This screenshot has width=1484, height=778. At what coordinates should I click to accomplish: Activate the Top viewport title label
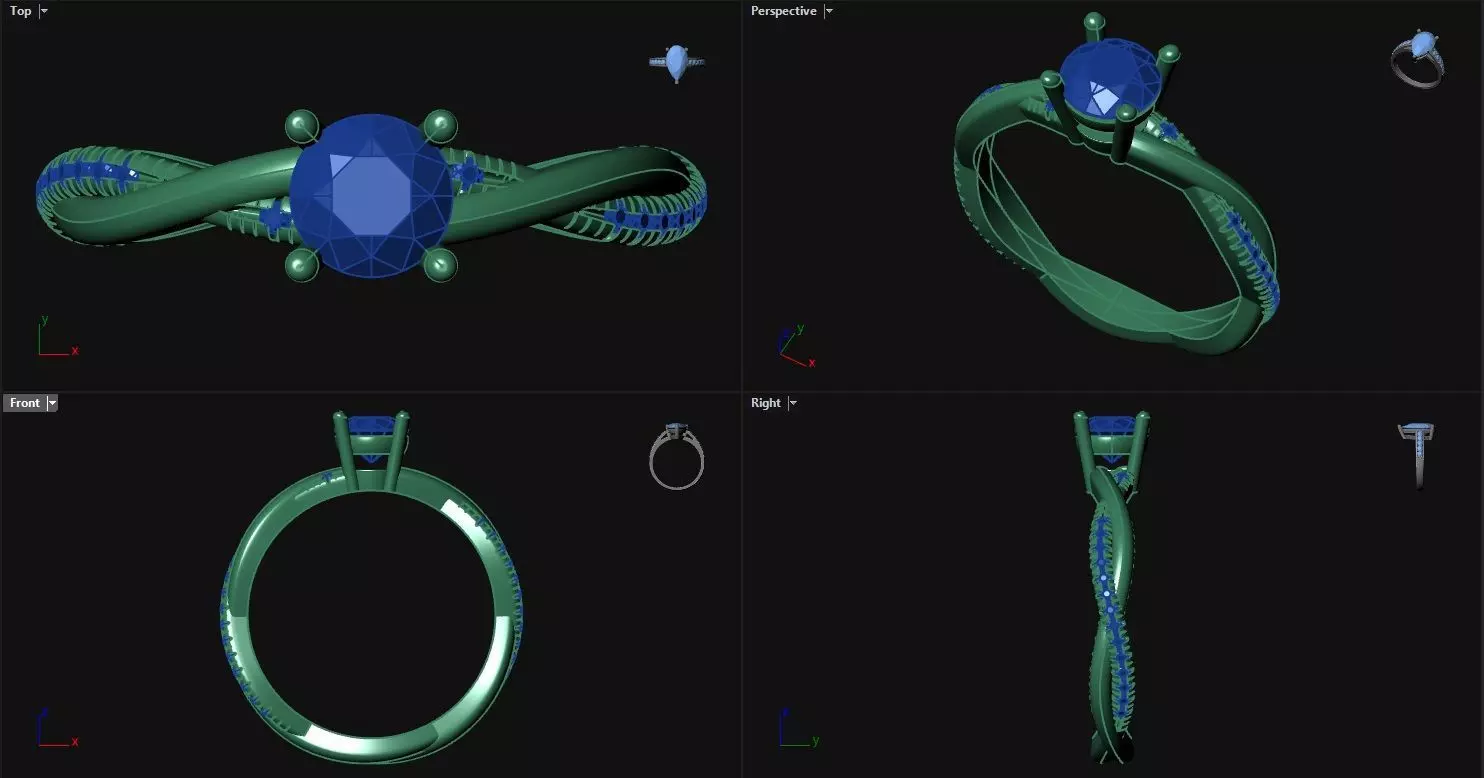pyautogui.click(x=21, y=12)
